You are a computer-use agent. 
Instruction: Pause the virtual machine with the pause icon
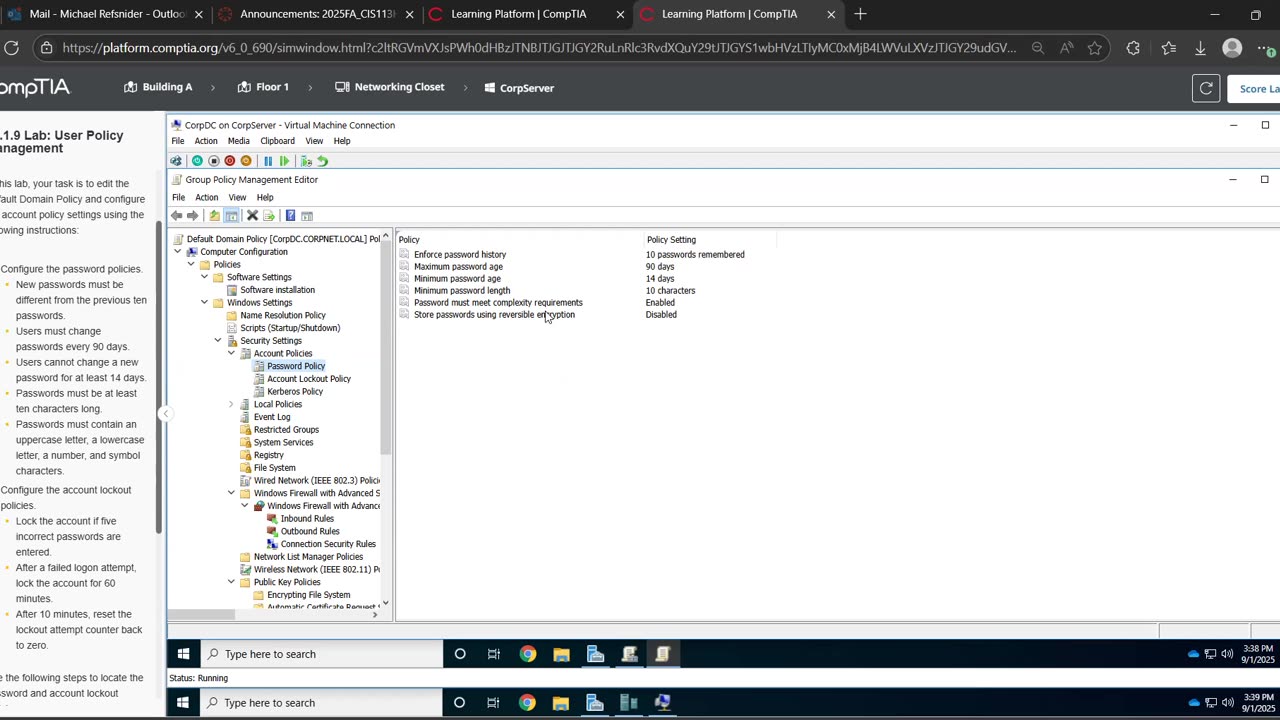[x=268, y=161]
